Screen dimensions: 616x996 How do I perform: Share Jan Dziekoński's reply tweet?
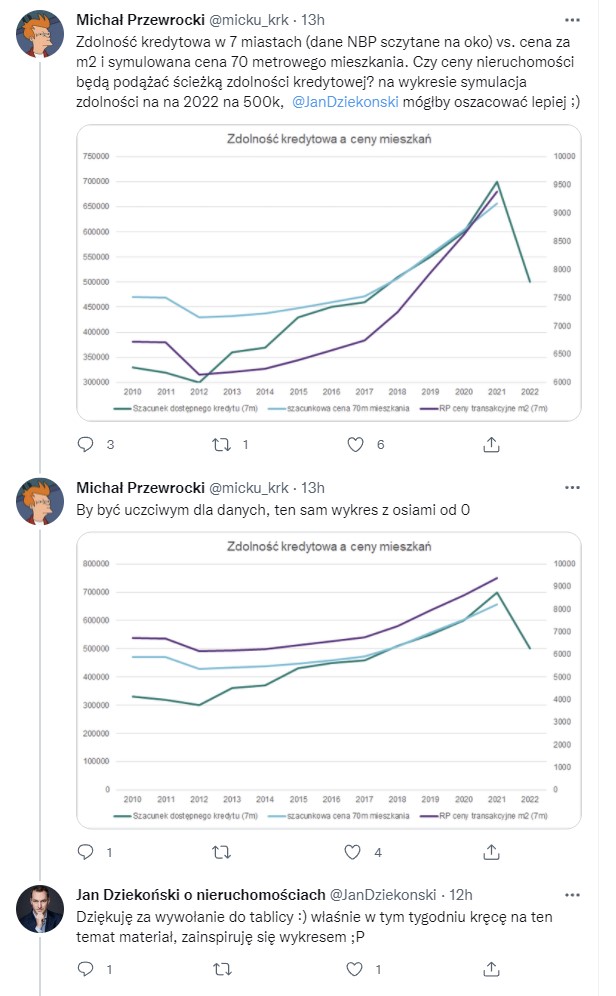pyautogui.click(x=493, y=969)
